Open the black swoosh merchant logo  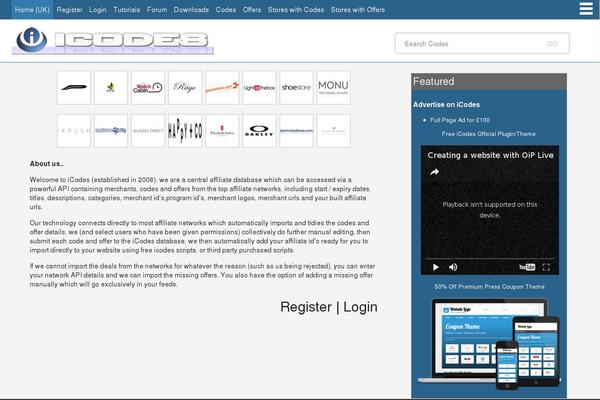tap(73, 88)
